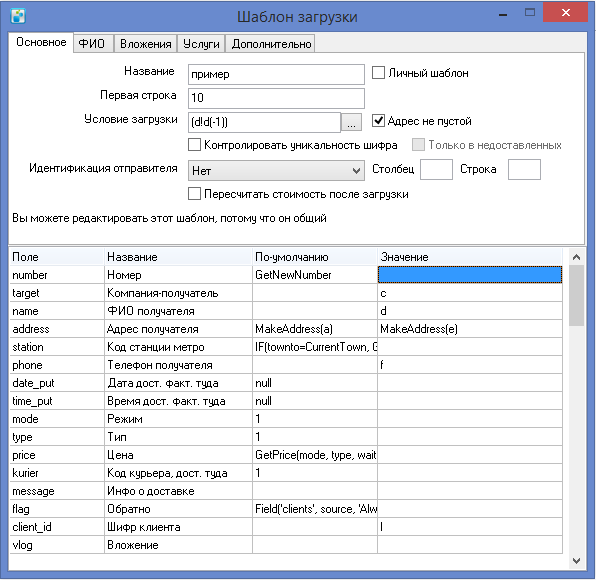
Task: Click the По-умолчанию column header
Action: tap(315, 257)
